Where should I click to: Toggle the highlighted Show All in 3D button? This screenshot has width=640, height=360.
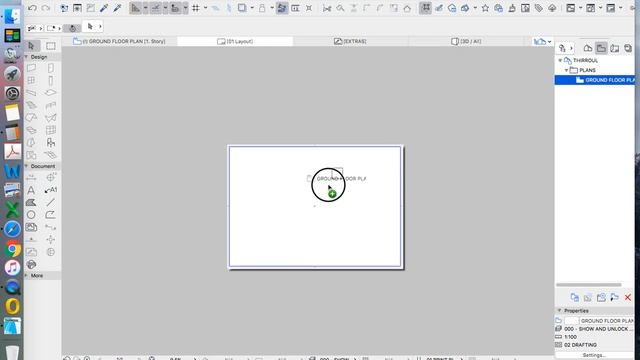[425, 8]
